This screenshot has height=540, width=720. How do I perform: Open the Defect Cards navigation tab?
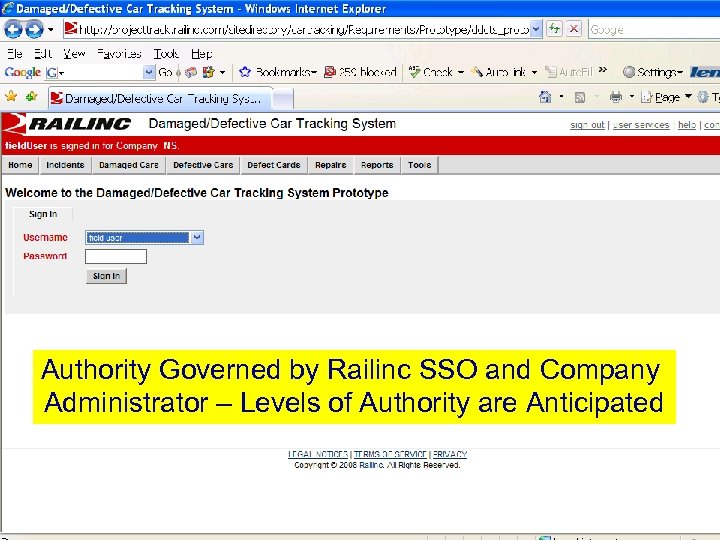[x=274, y=165]
